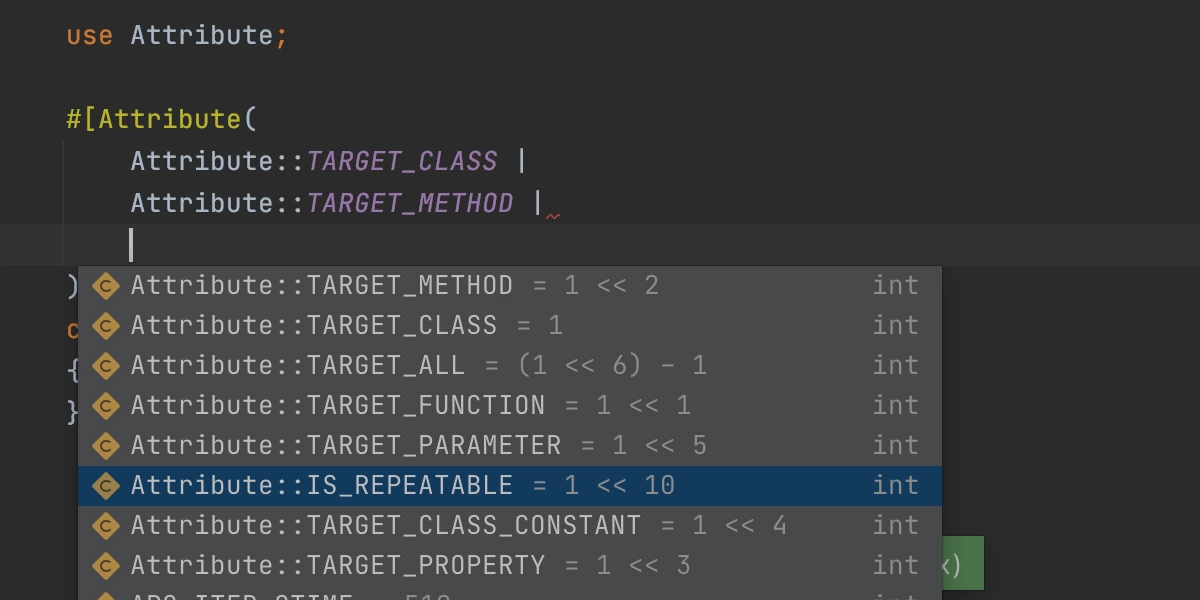
Task: Click purple TARGET_CLASS constant in code
Action: pos(402,161)
